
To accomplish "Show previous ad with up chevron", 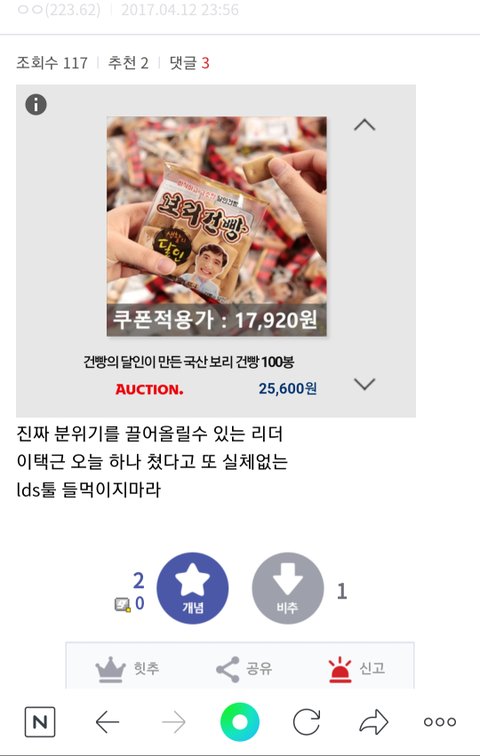I will [364, 125].
